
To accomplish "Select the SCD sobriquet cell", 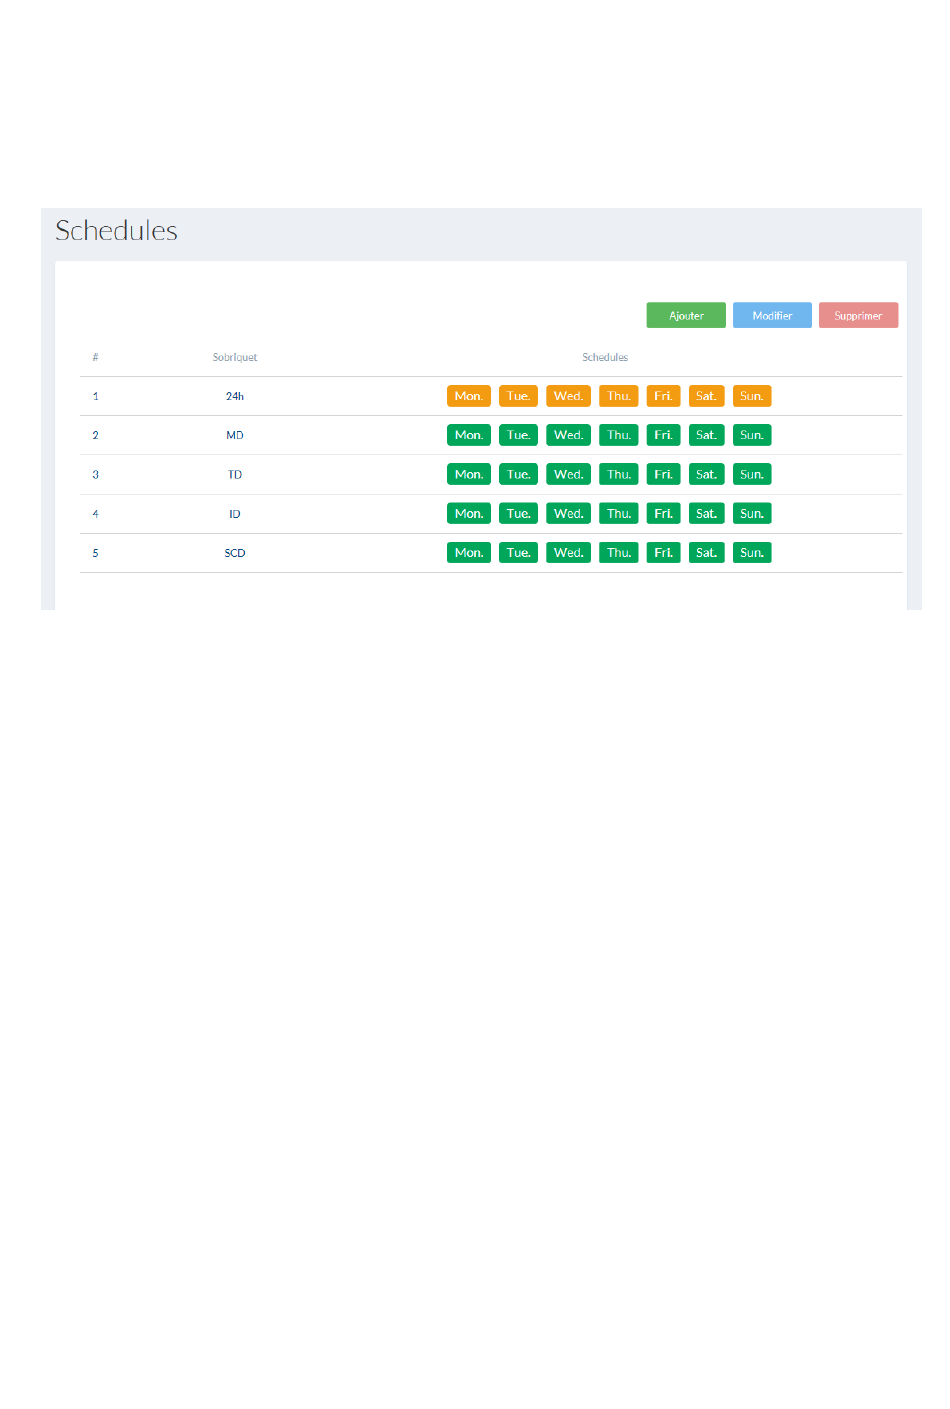I will (235, 552).
